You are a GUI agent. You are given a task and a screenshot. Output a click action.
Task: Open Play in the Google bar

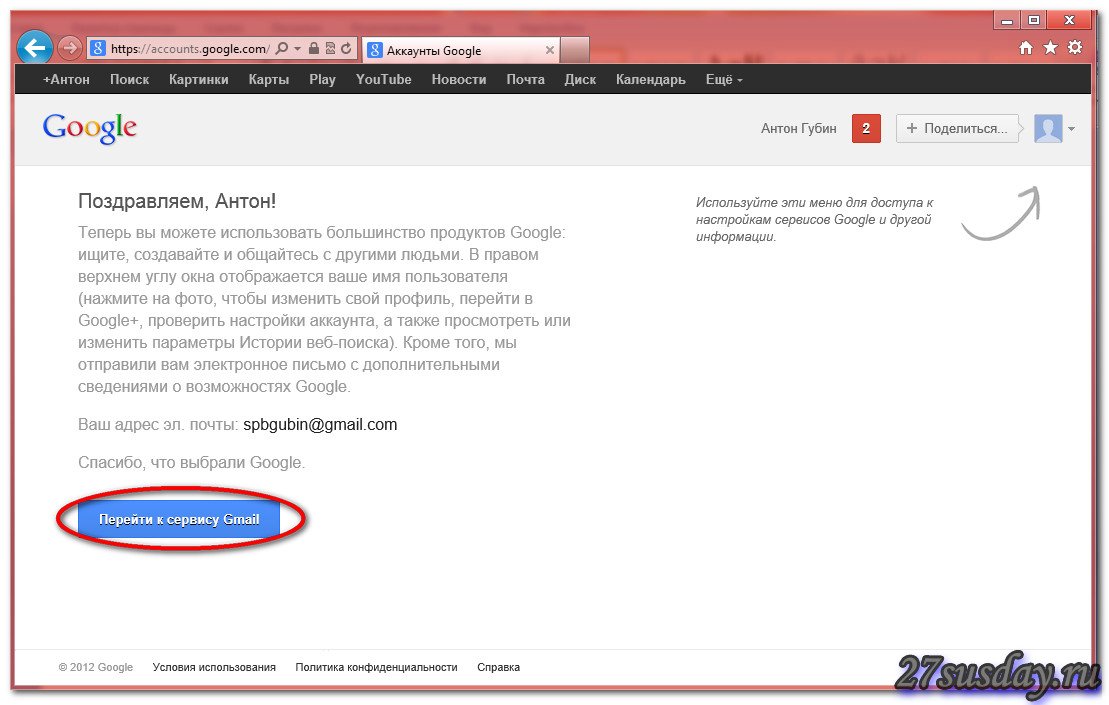[x=323, y=80]
